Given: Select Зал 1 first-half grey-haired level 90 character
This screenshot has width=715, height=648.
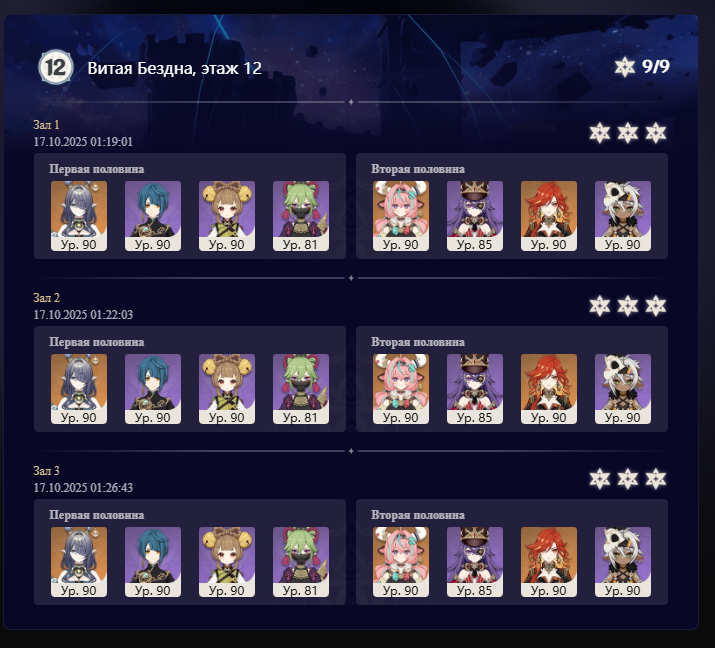Looking at the screenshot, I should 79,216.
